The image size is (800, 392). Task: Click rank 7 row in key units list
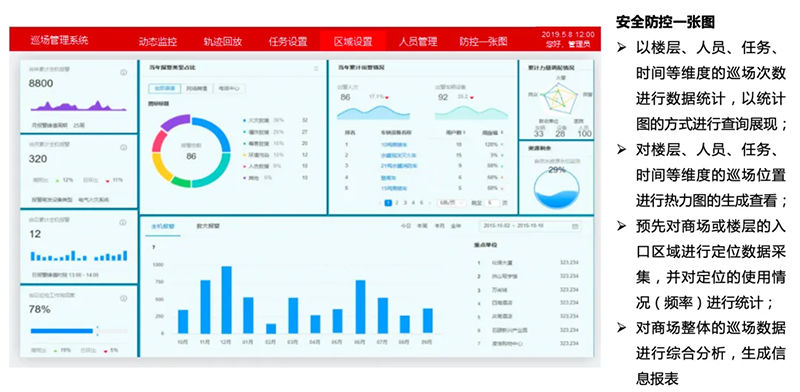pos(528,344)
